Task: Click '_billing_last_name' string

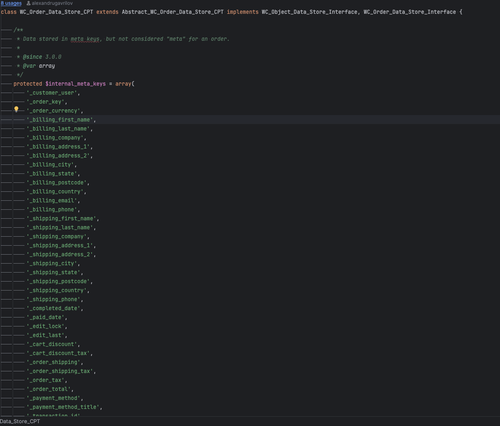Action: tap(58, 129)
